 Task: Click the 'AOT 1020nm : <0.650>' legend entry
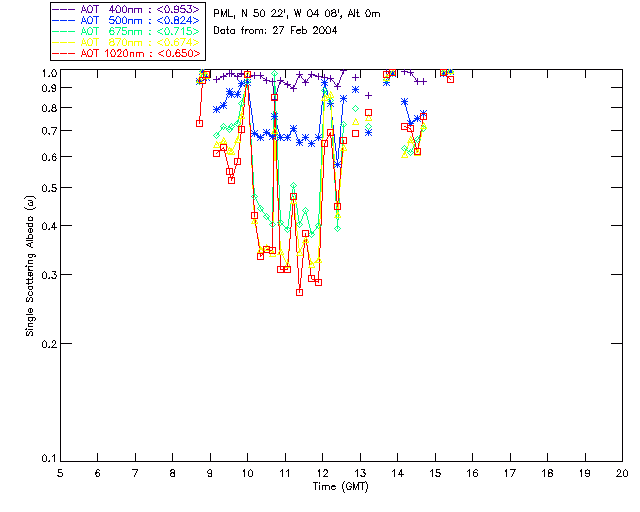click(x=128, y=53)
